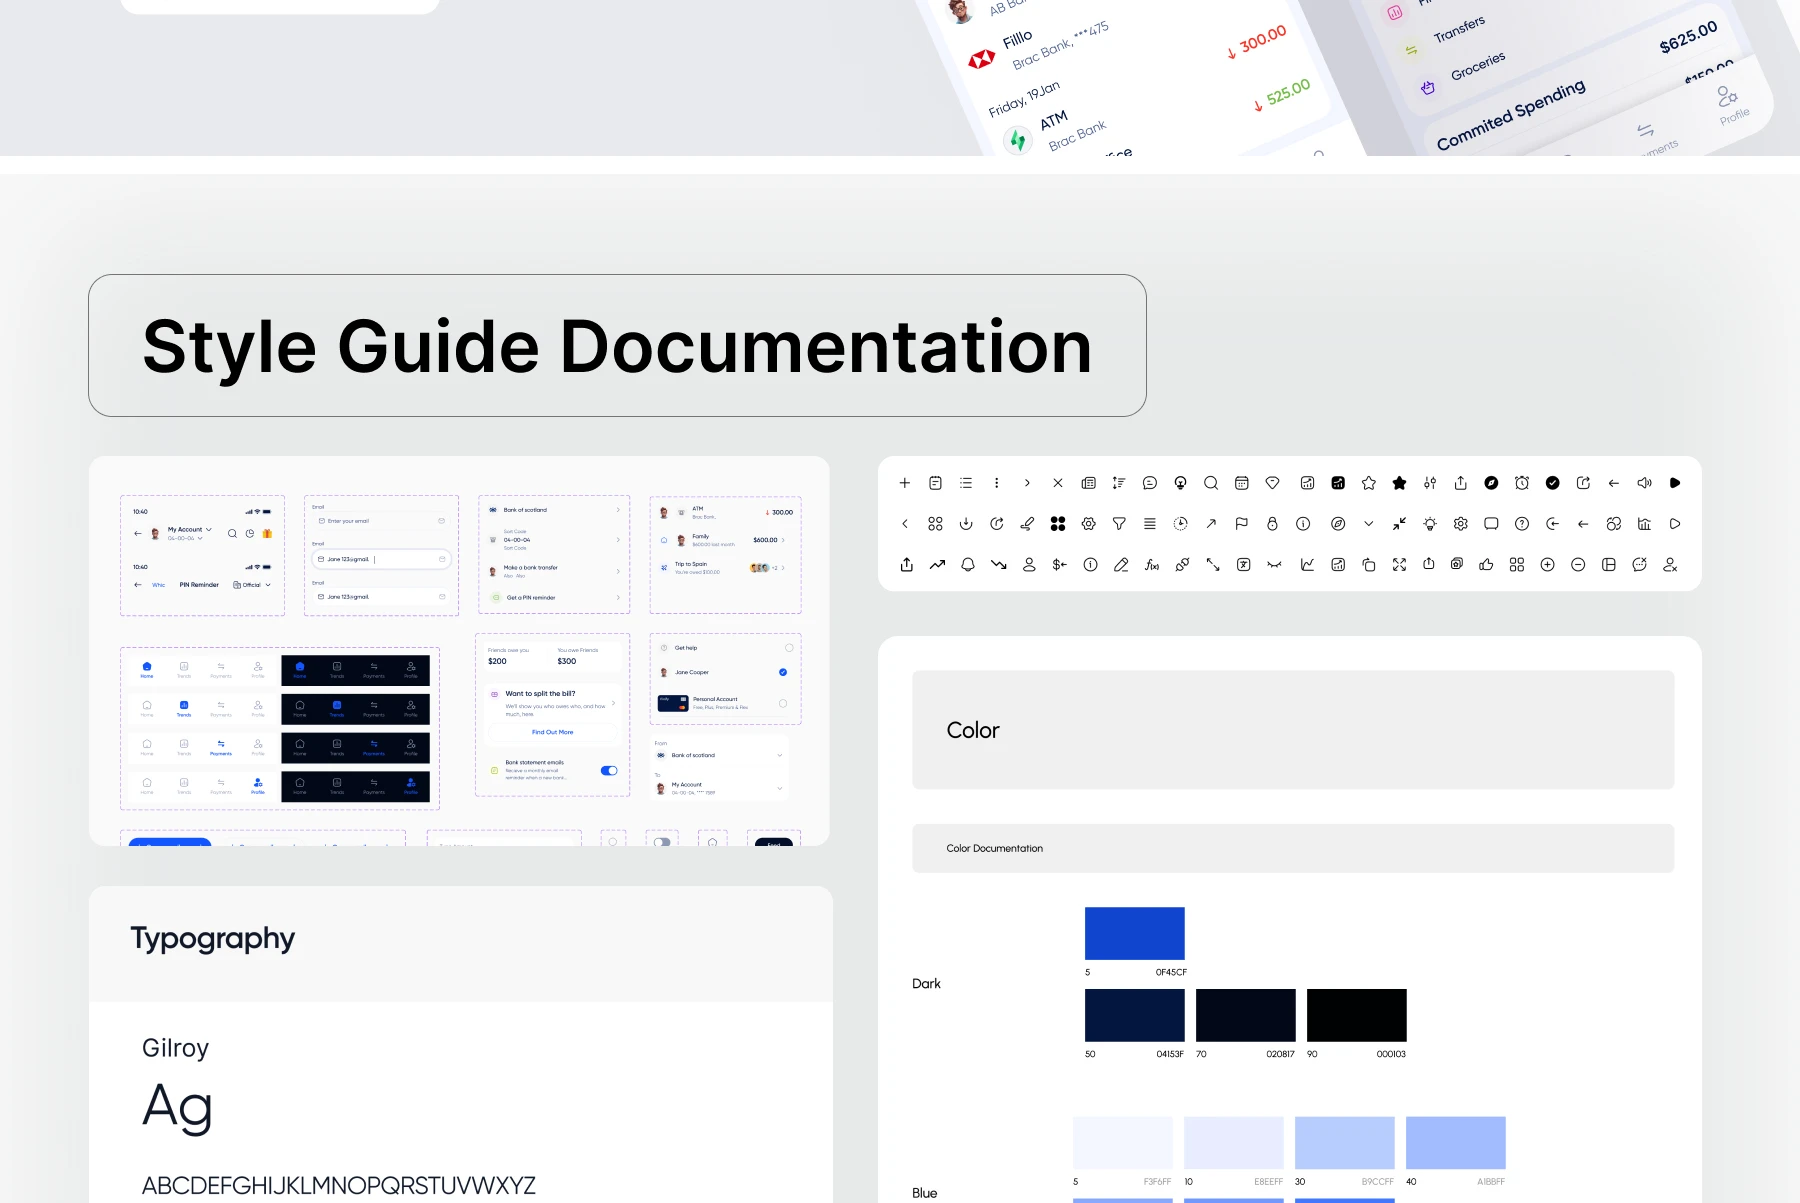
Task: Click the filled play icon
Action: (x=1675, y=483)
